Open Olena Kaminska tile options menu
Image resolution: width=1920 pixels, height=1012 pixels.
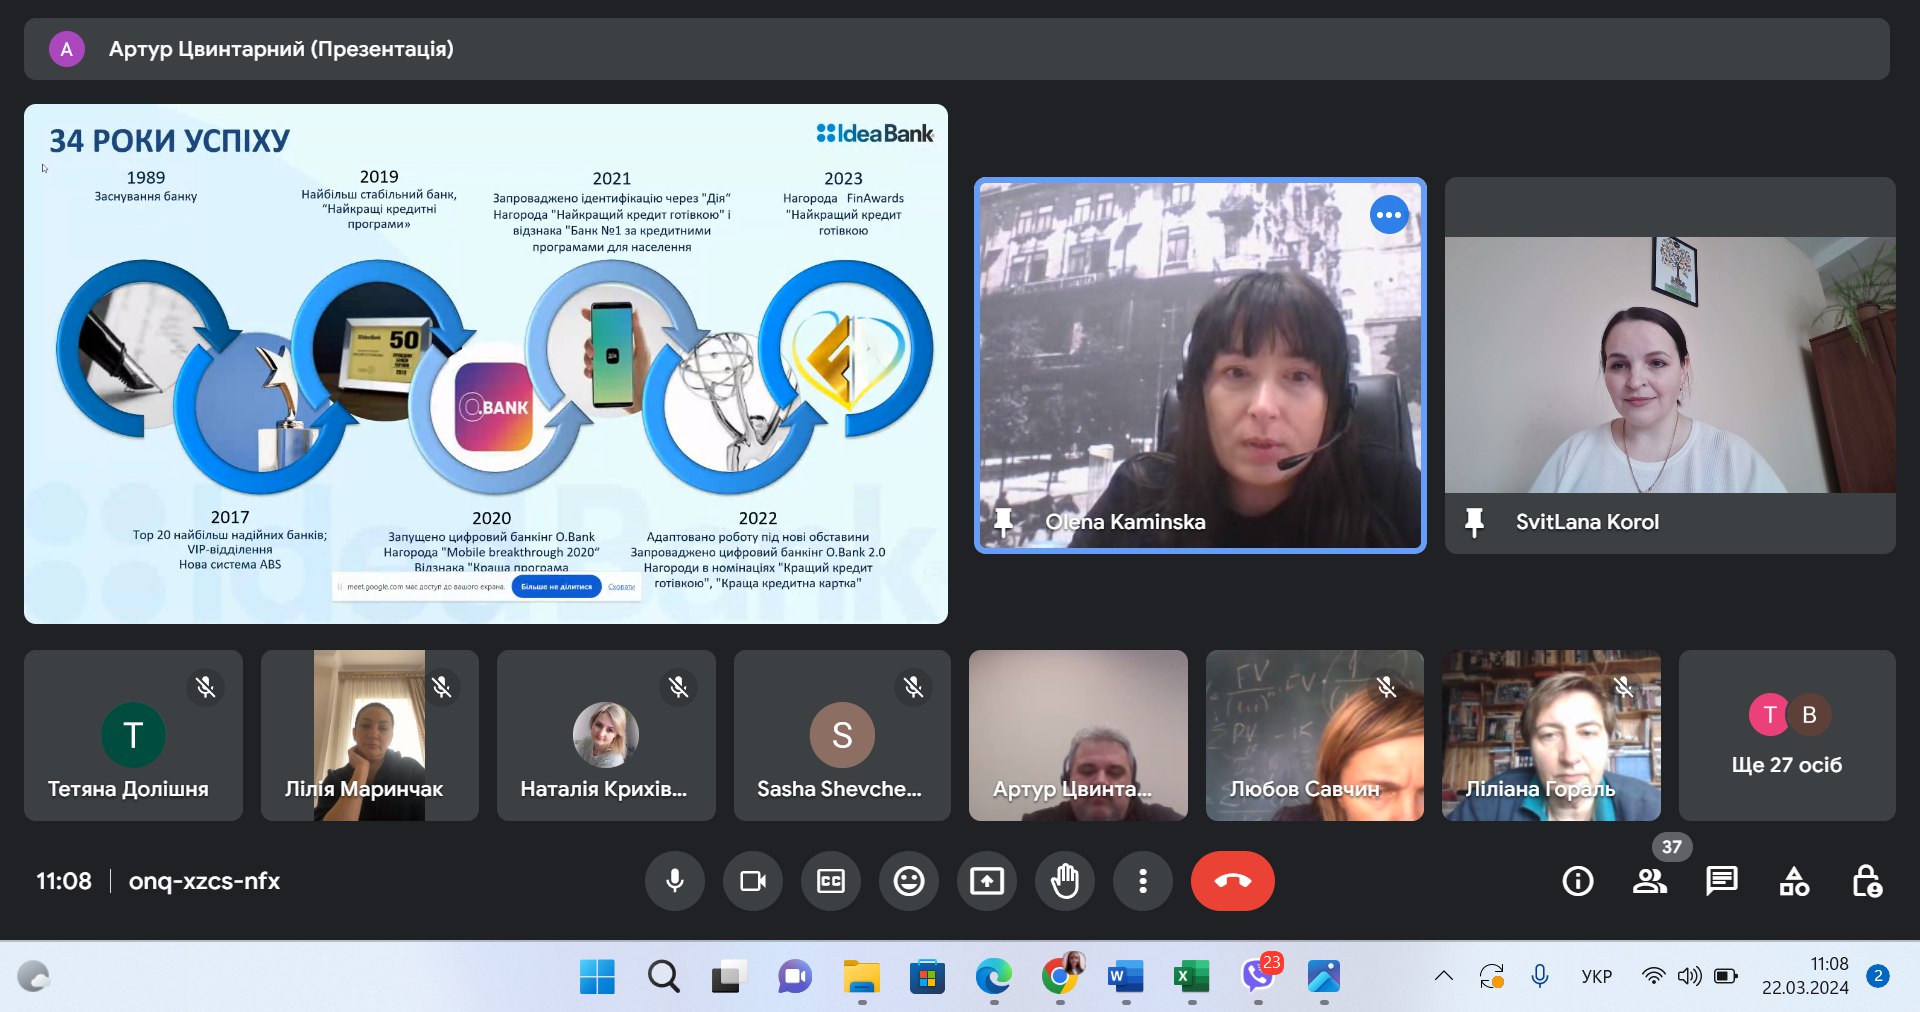pos(1389,215)
